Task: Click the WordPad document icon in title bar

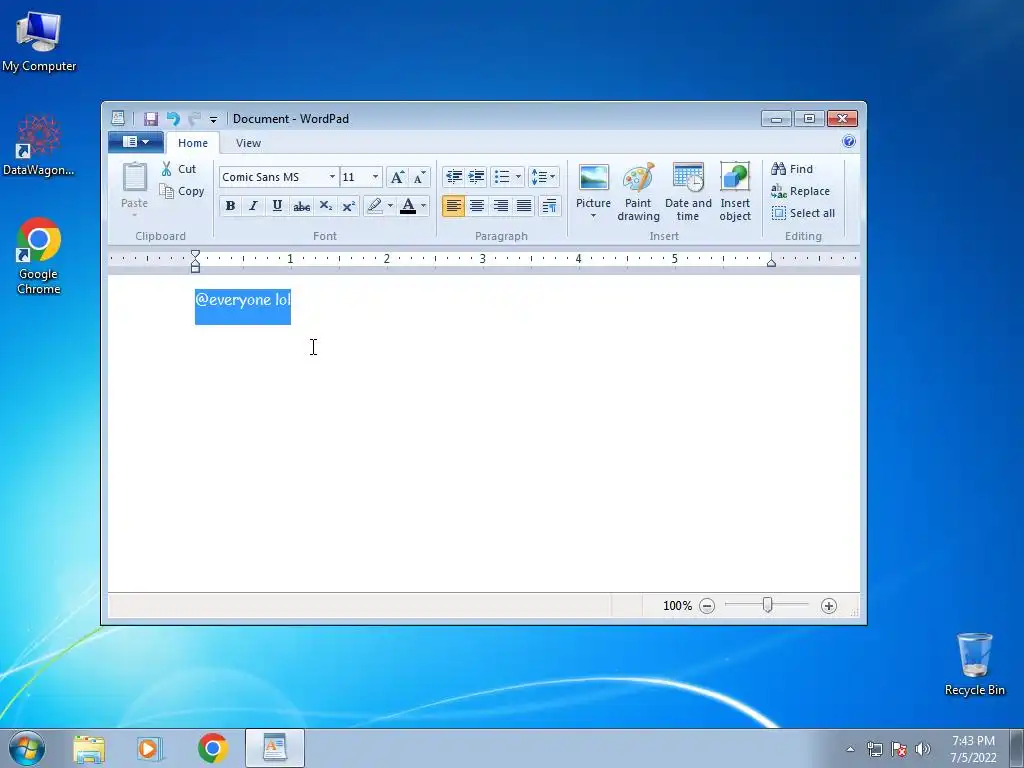Action: 118,118
